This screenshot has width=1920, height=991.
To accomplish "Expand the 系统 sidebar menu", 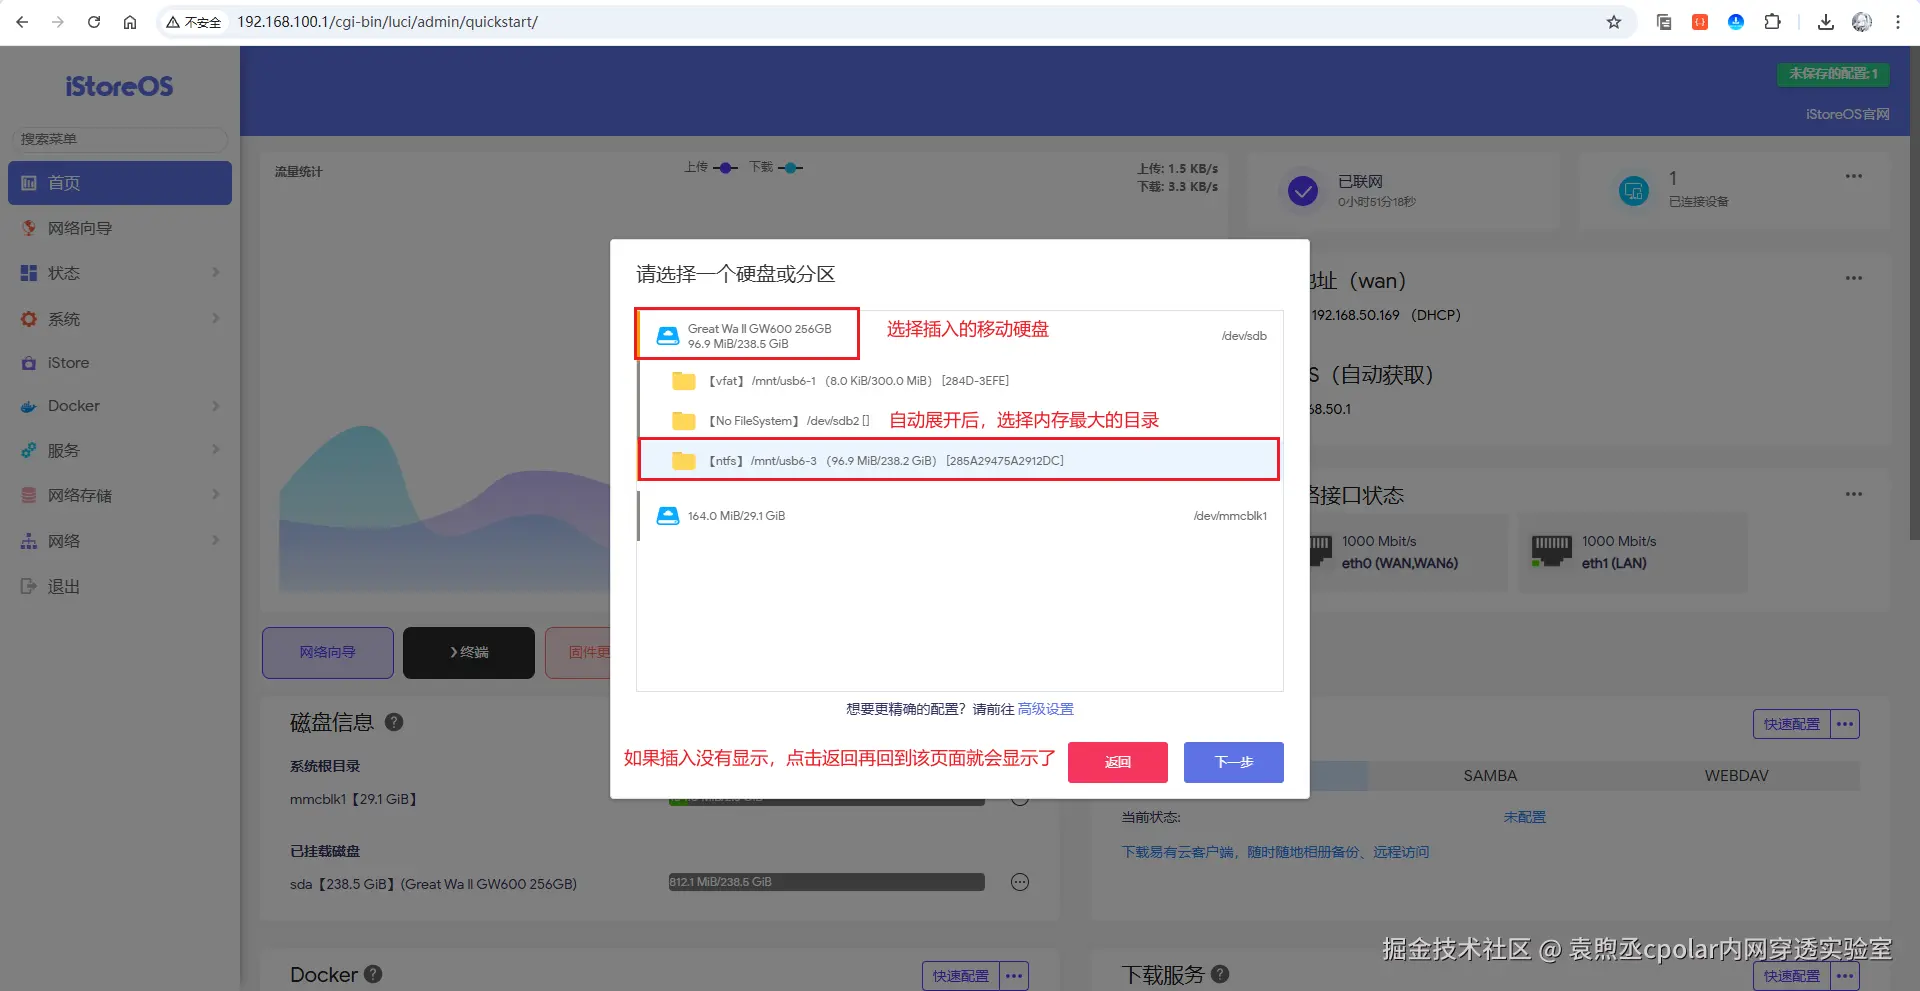I will click(120, 319).
